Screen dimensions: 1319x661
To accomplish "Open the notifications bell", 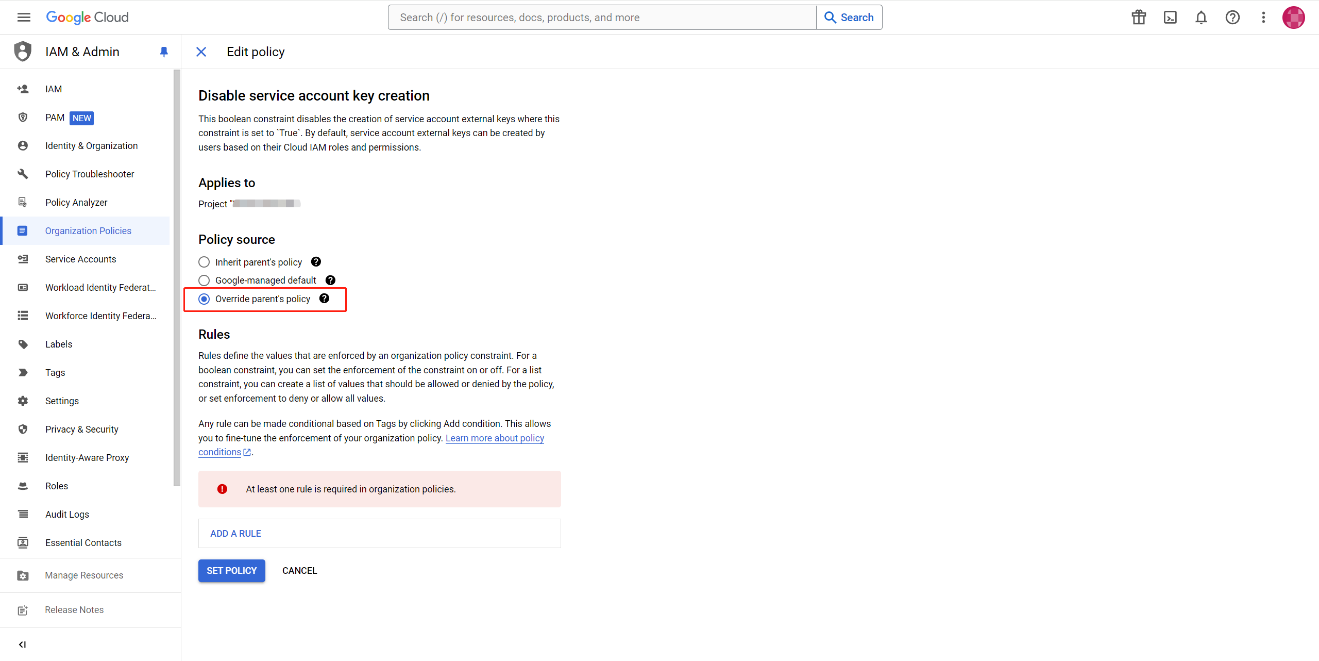I will 1201,17.
